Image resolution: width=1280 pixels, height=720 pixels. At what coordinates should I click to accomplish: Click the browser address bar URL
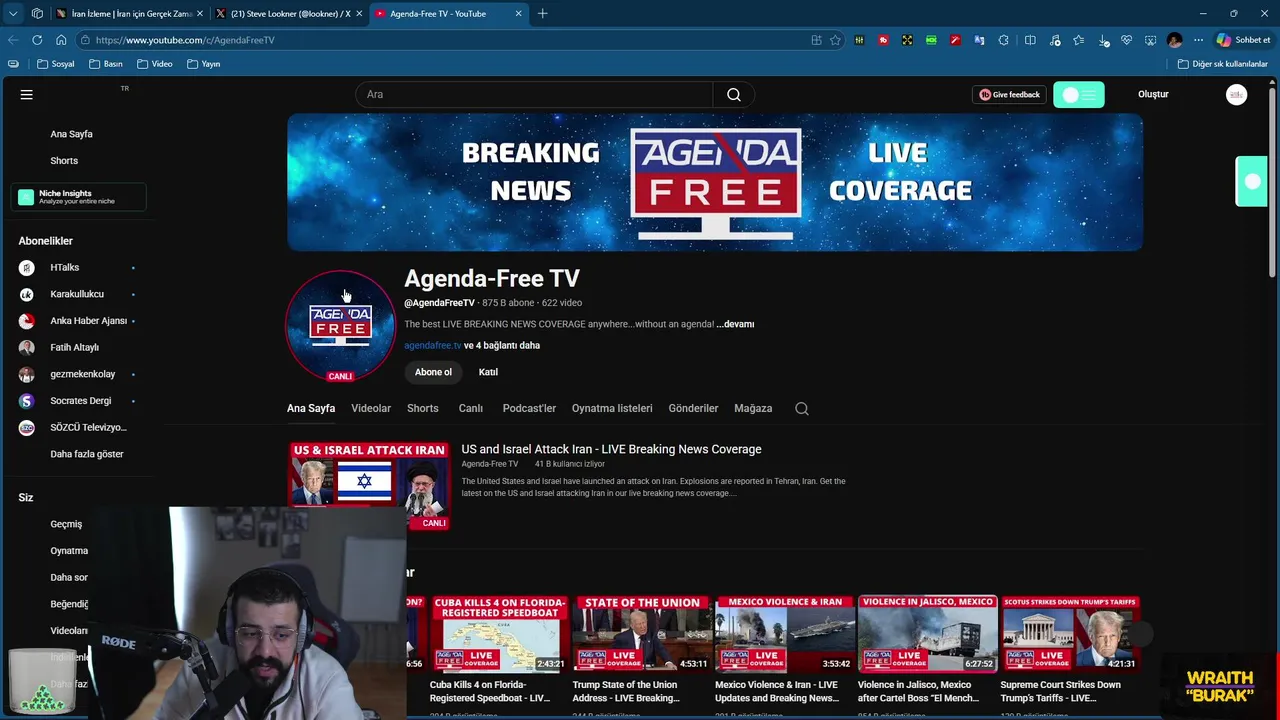click(185, 40)
